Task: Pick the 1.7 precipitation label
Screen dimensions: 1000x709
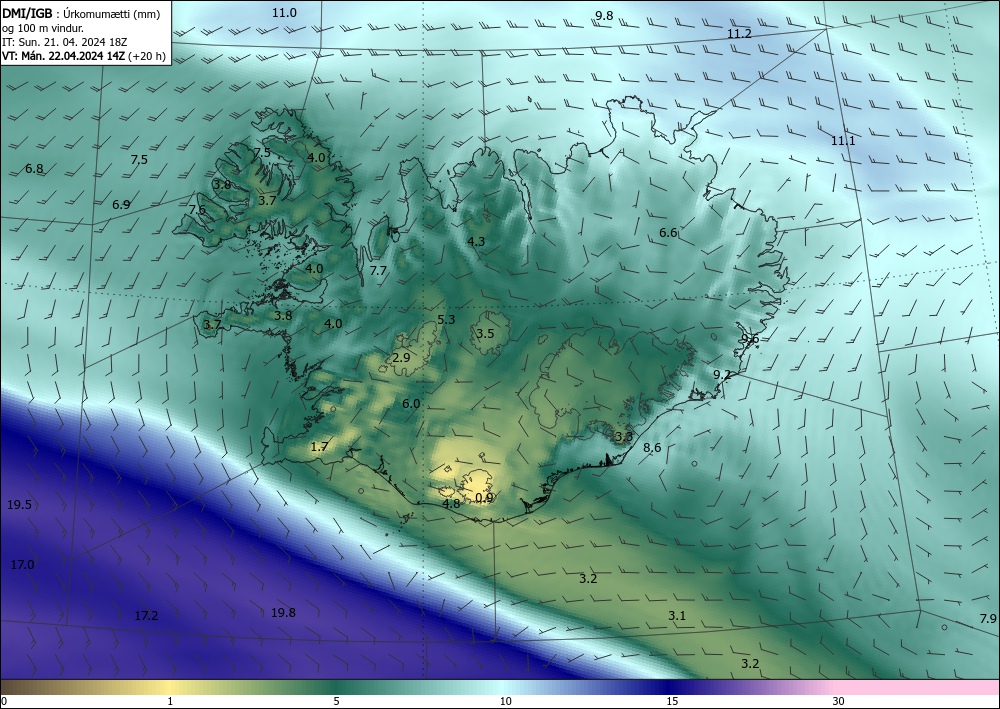Action: [x=319, y=447]
